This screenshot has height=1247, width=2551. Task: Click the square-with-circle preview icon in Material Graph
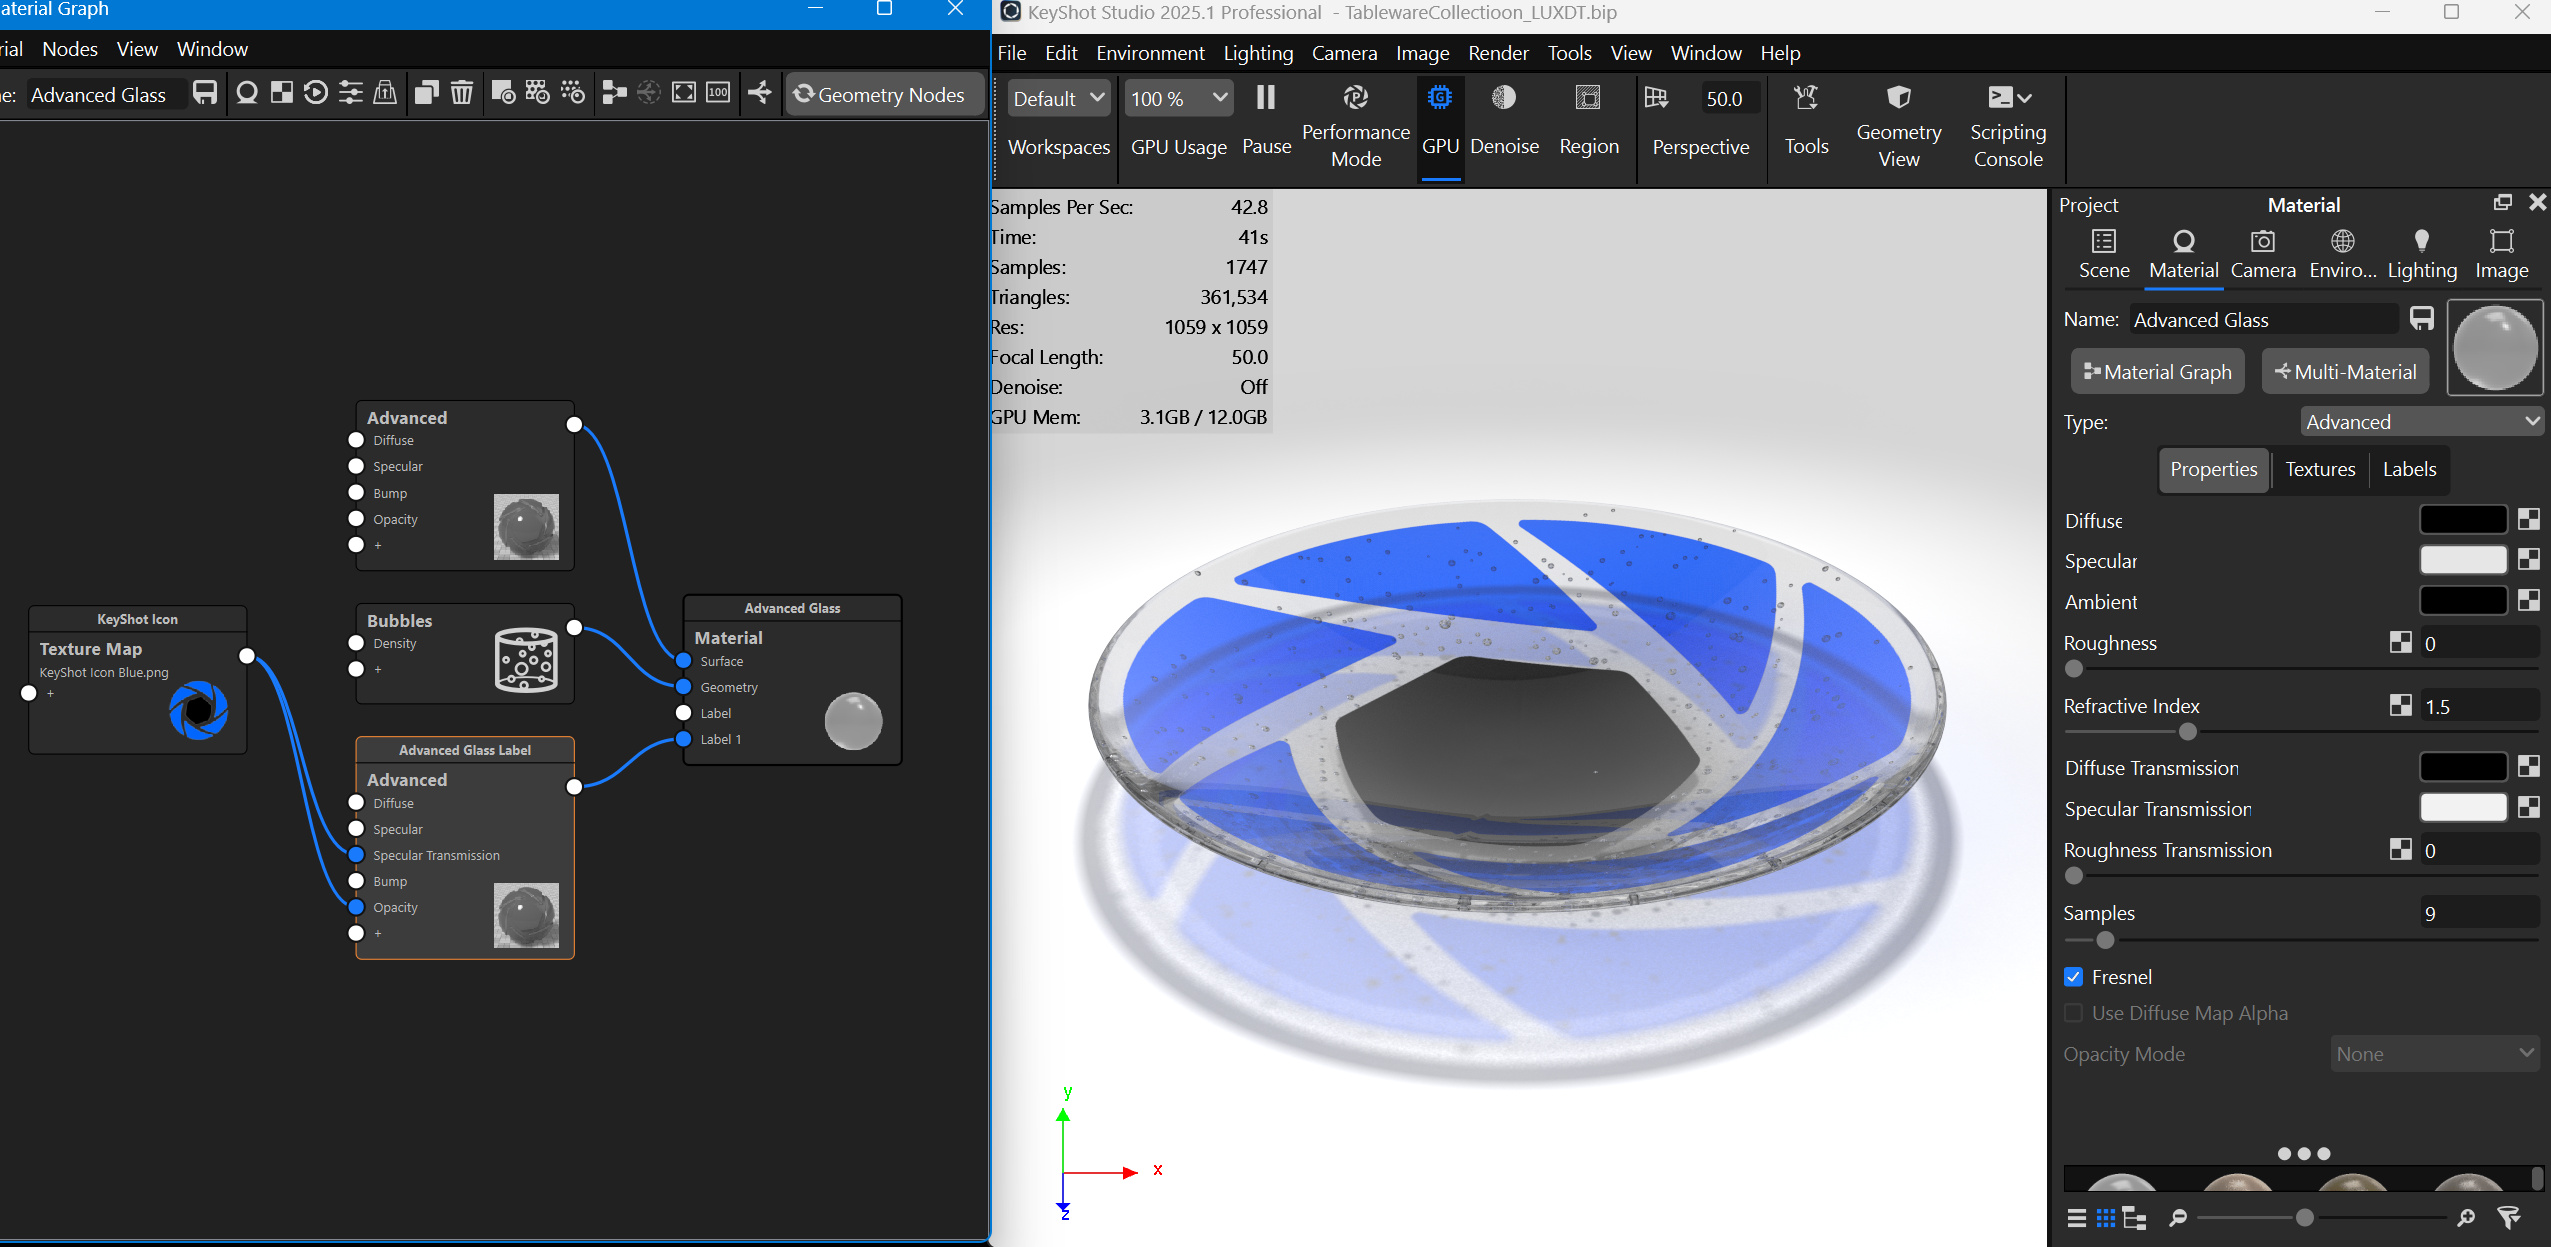(x=503, y=94)
